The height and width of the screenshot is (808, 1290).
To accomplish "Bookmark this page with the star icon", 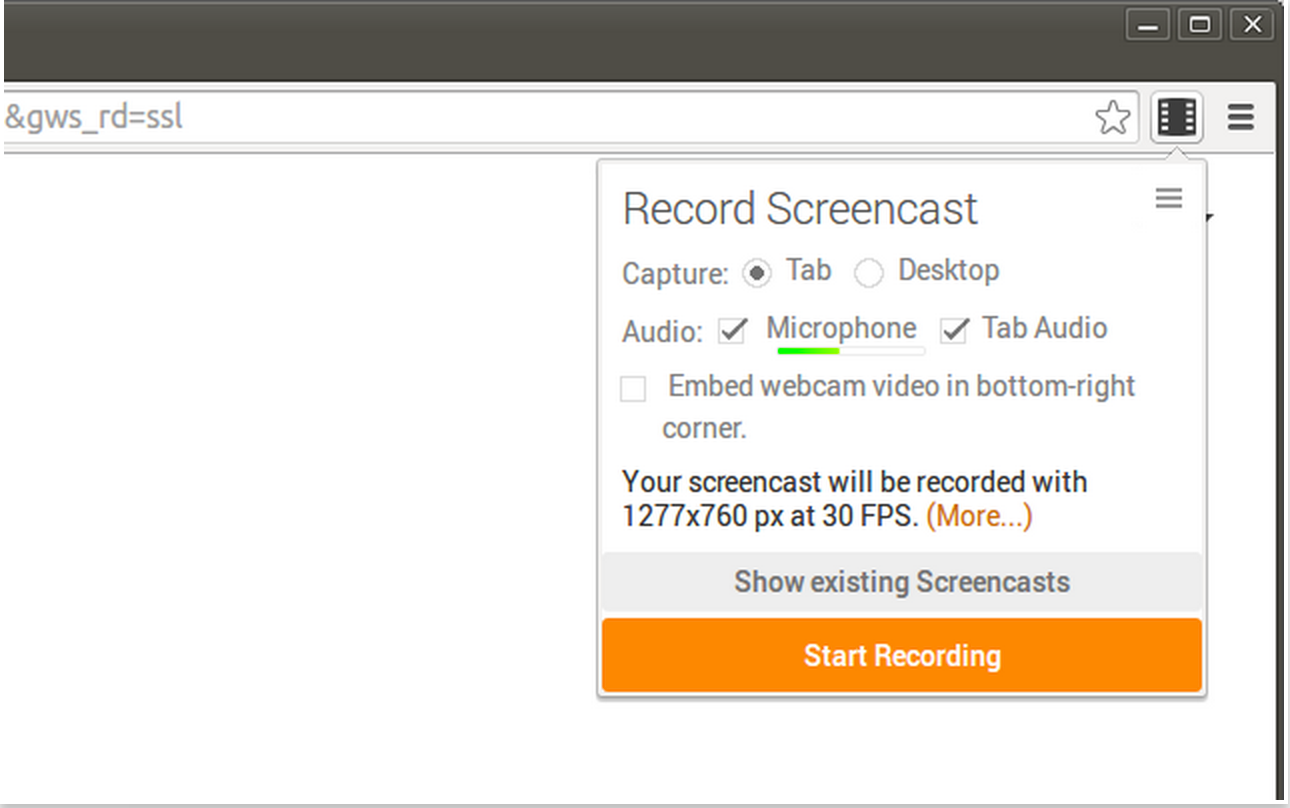I will click(x=1112, y=118).
